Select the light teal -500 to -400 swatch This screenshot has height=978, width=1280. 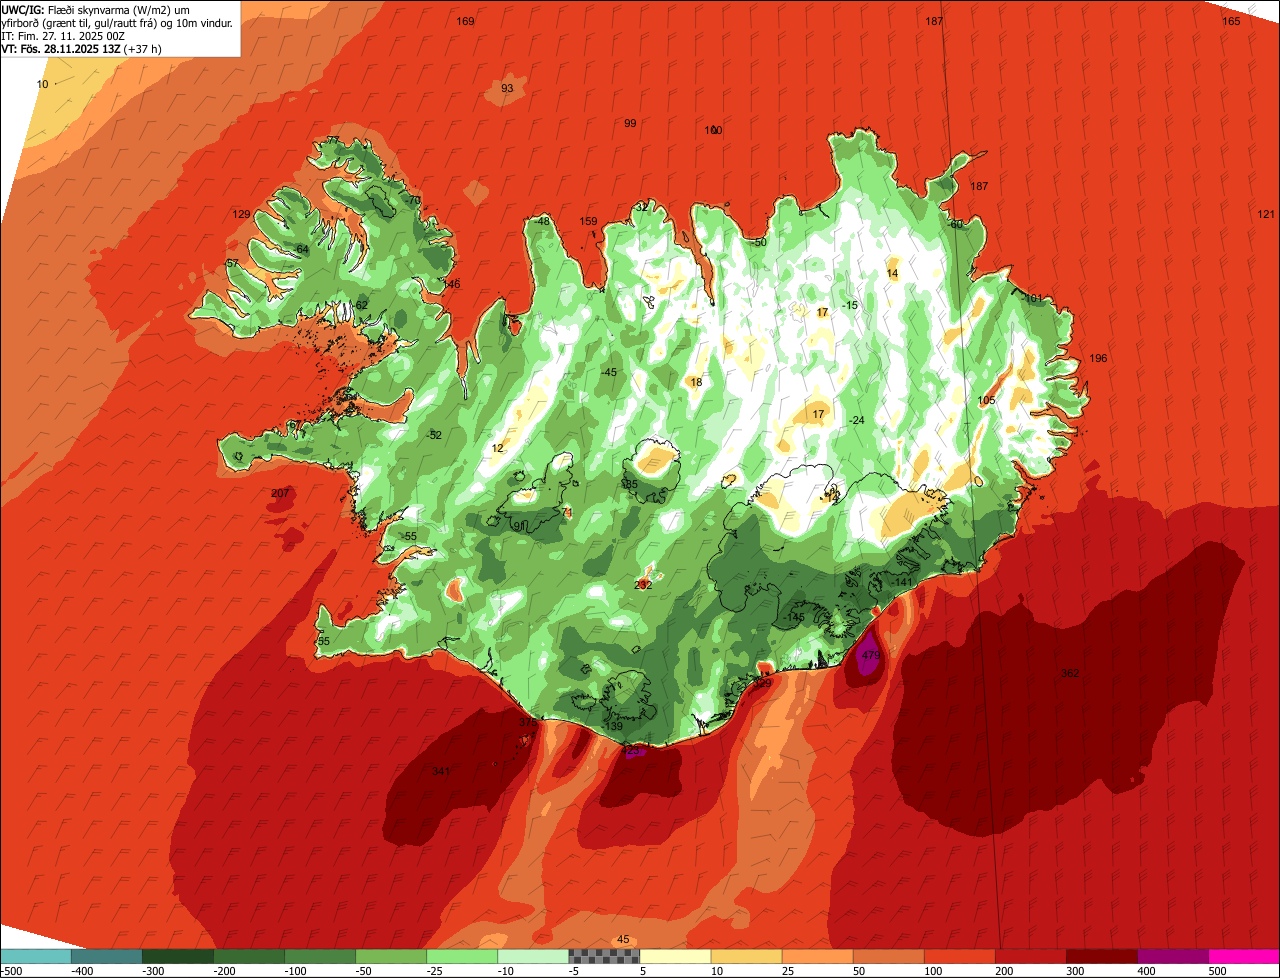(x=35, y=956)
